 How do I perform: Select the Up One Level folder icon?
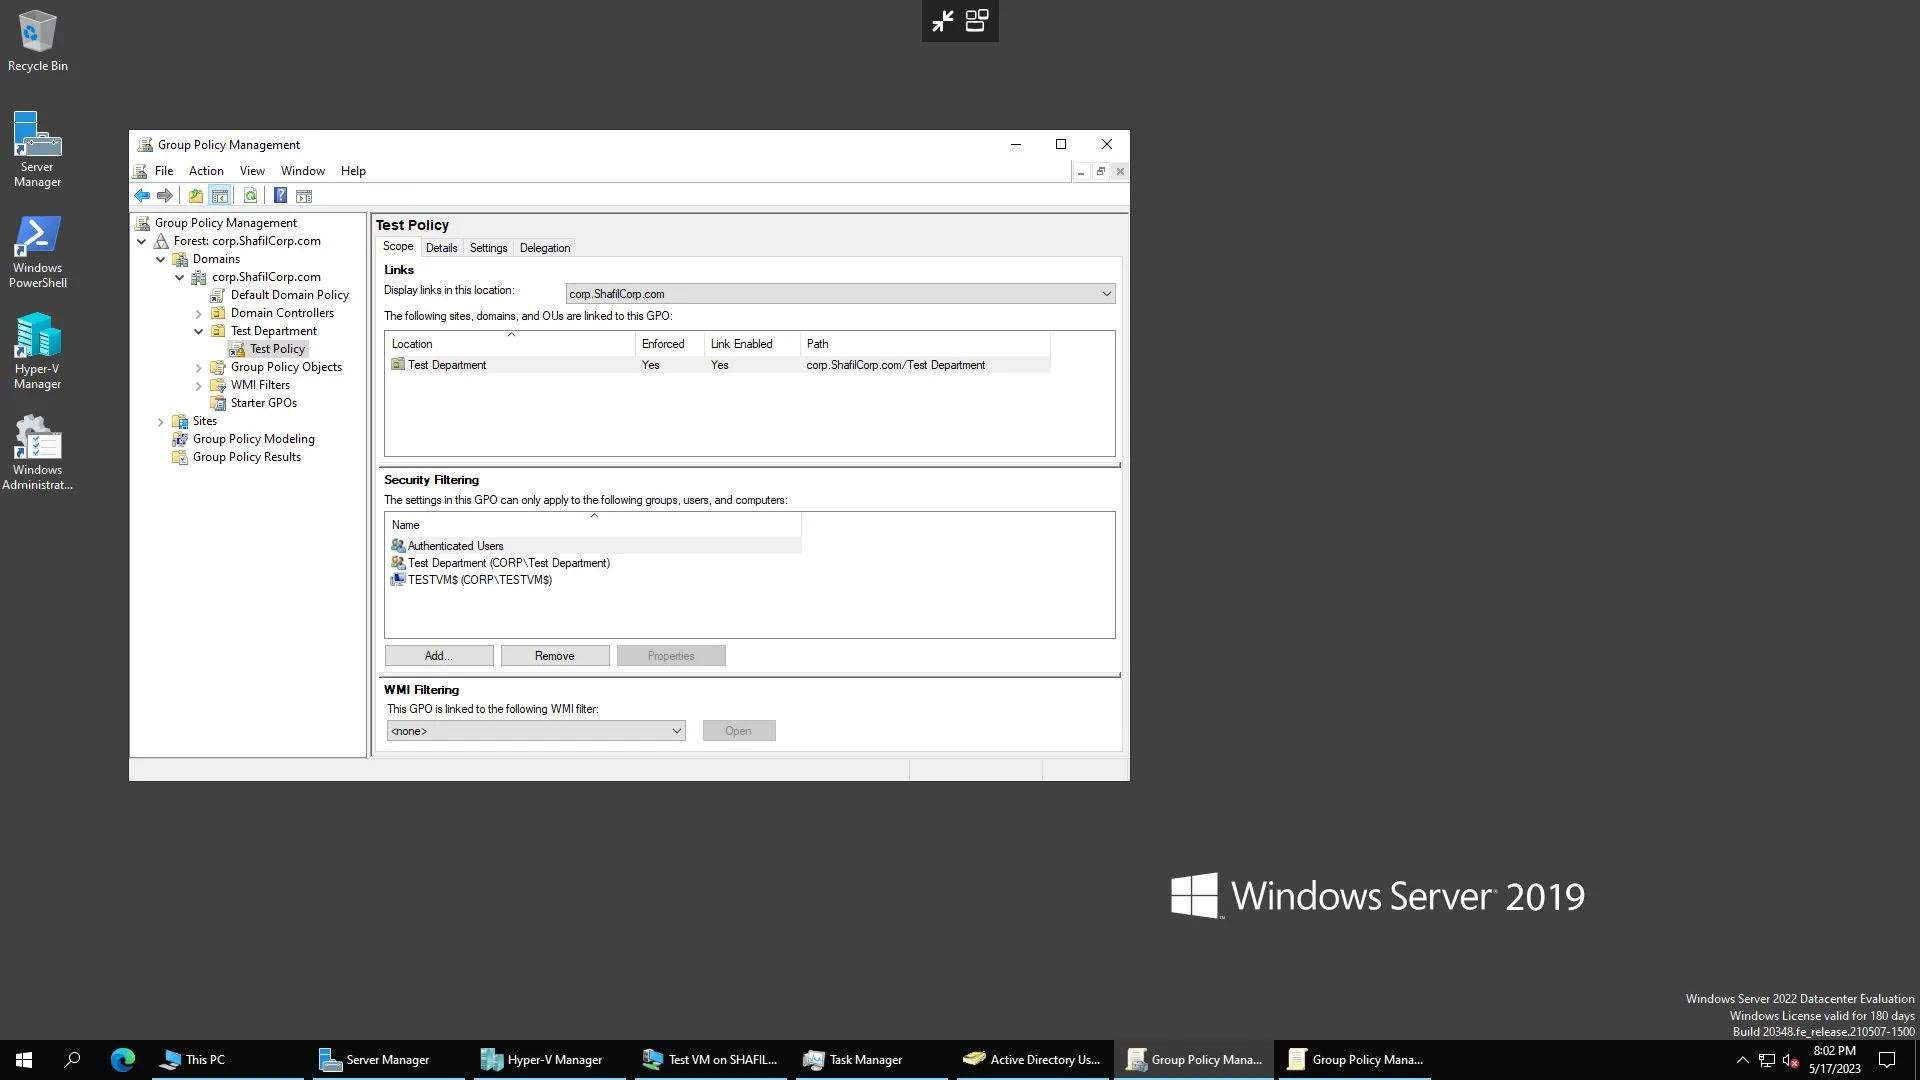[x=196, y=195]
